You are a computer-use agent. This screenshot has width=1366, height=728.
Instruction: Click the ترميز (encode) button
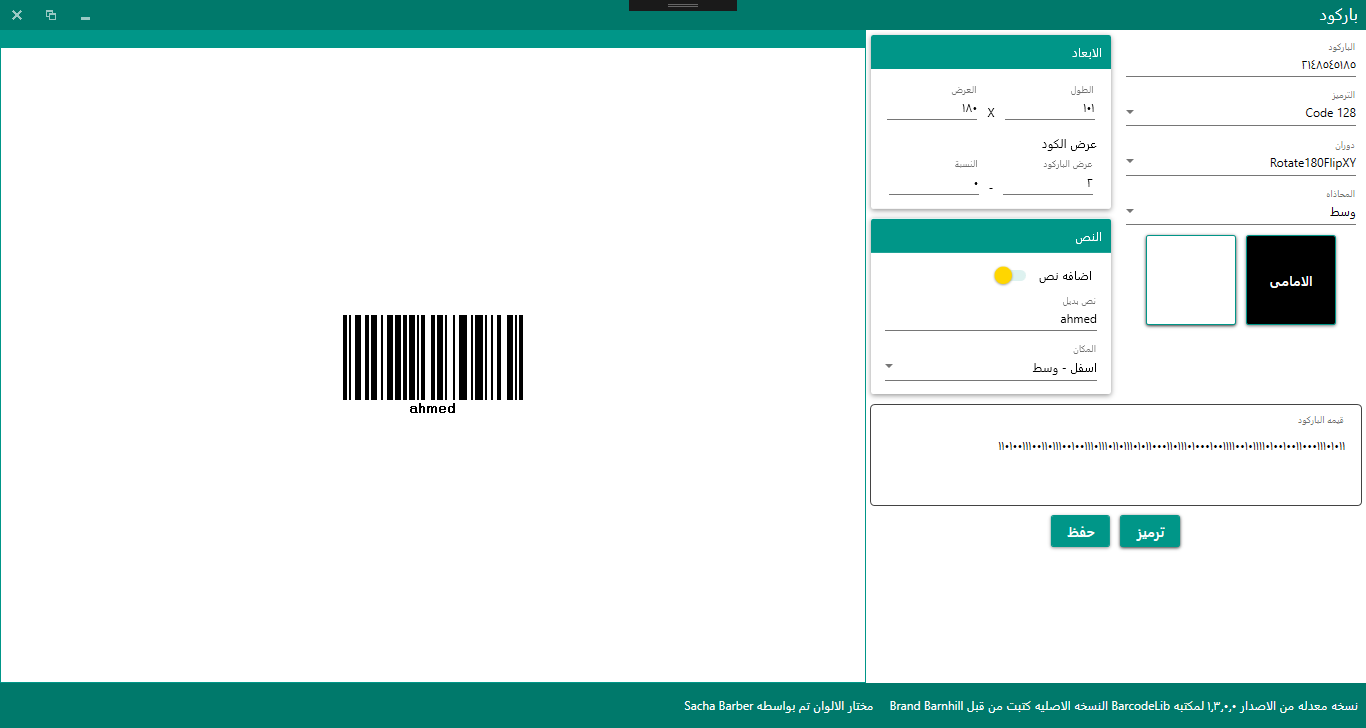[1150, 532]
